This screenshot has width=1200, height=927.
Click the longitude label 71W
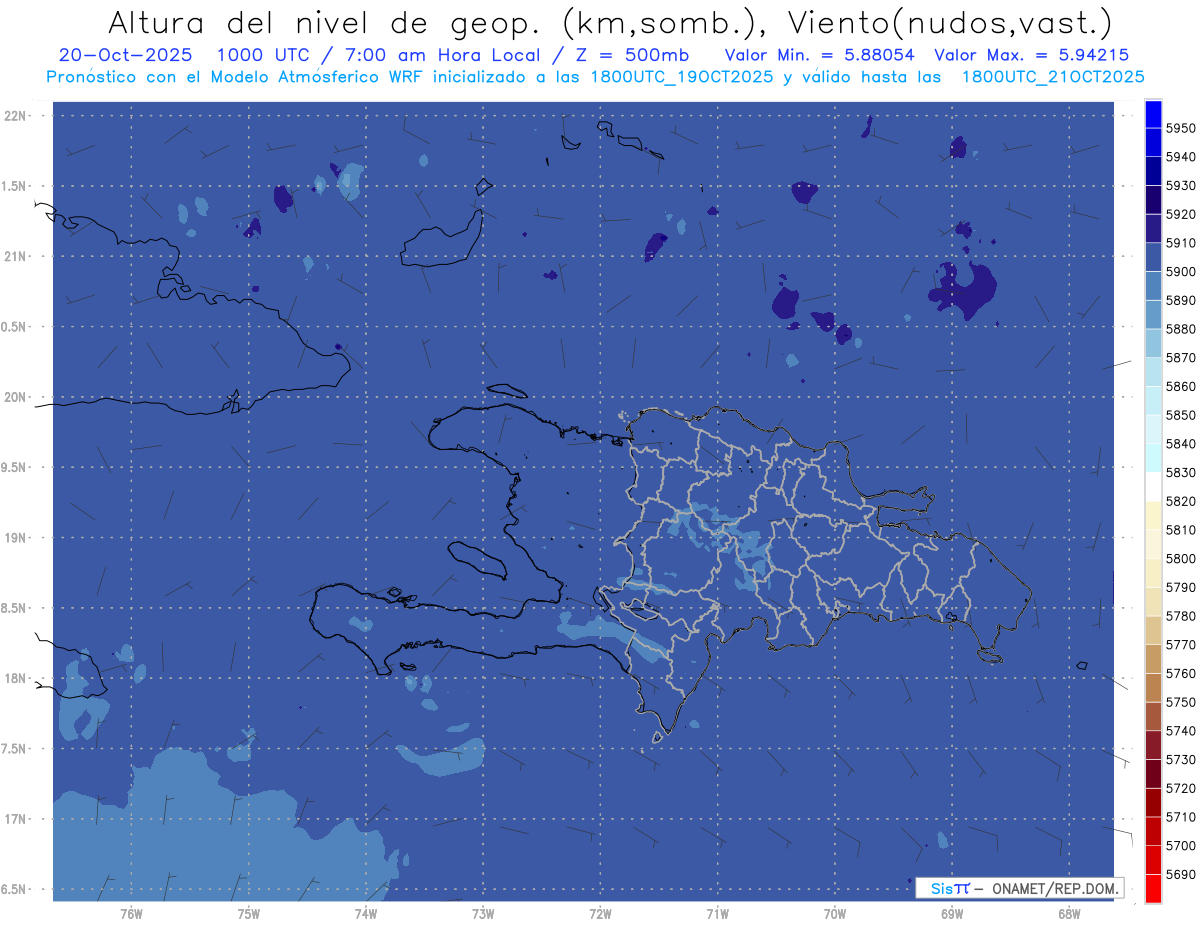tap(717, 914)
